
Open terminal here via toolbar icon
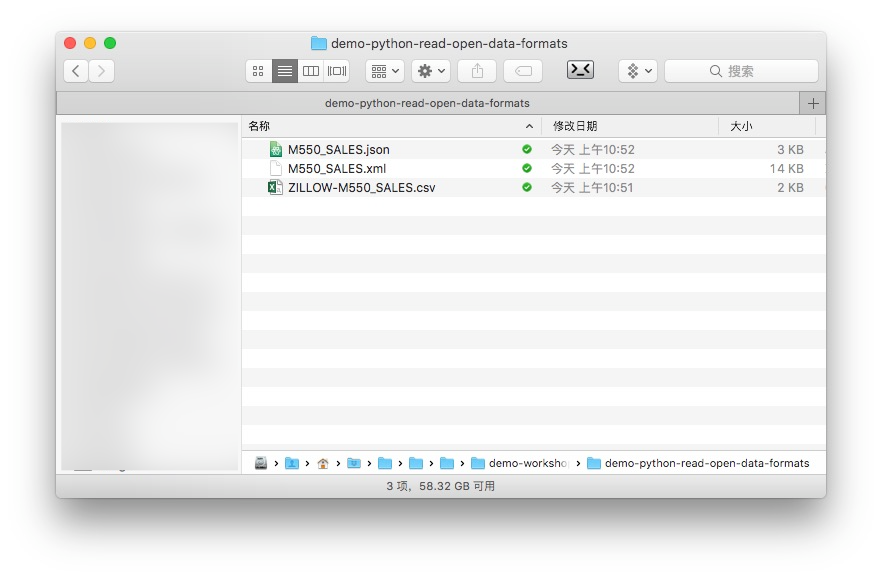tap(580, 70)
